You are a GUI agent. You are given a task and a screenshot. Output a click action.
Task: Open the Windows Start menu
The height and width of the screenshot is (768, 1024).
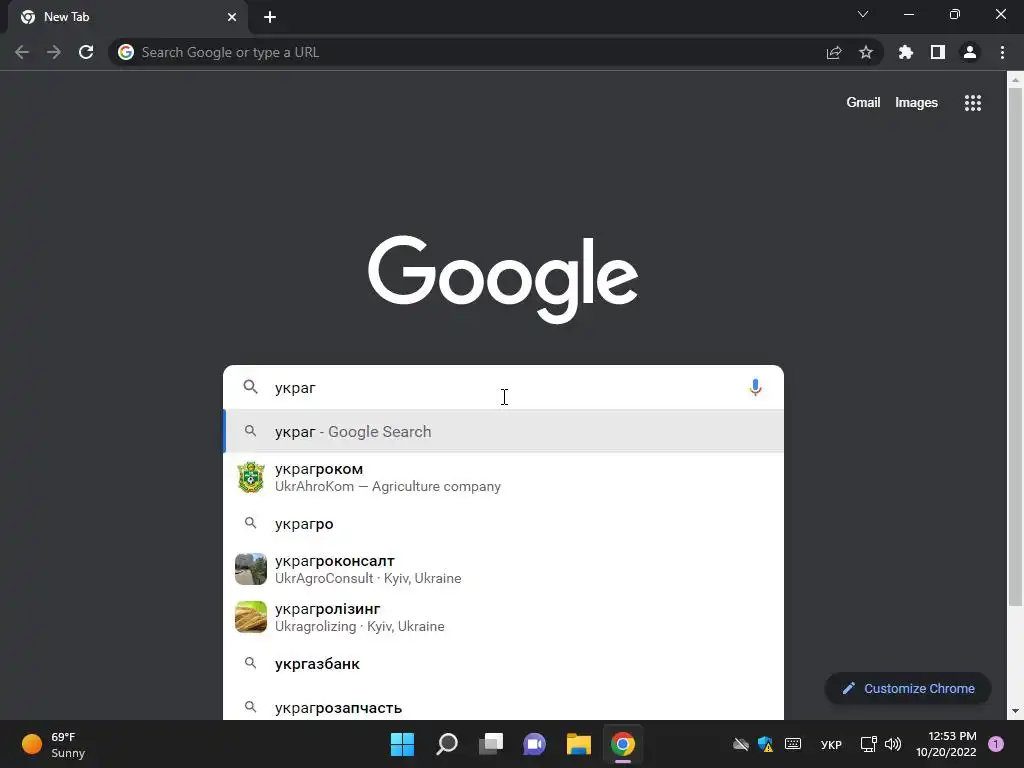tap(402, 744)
